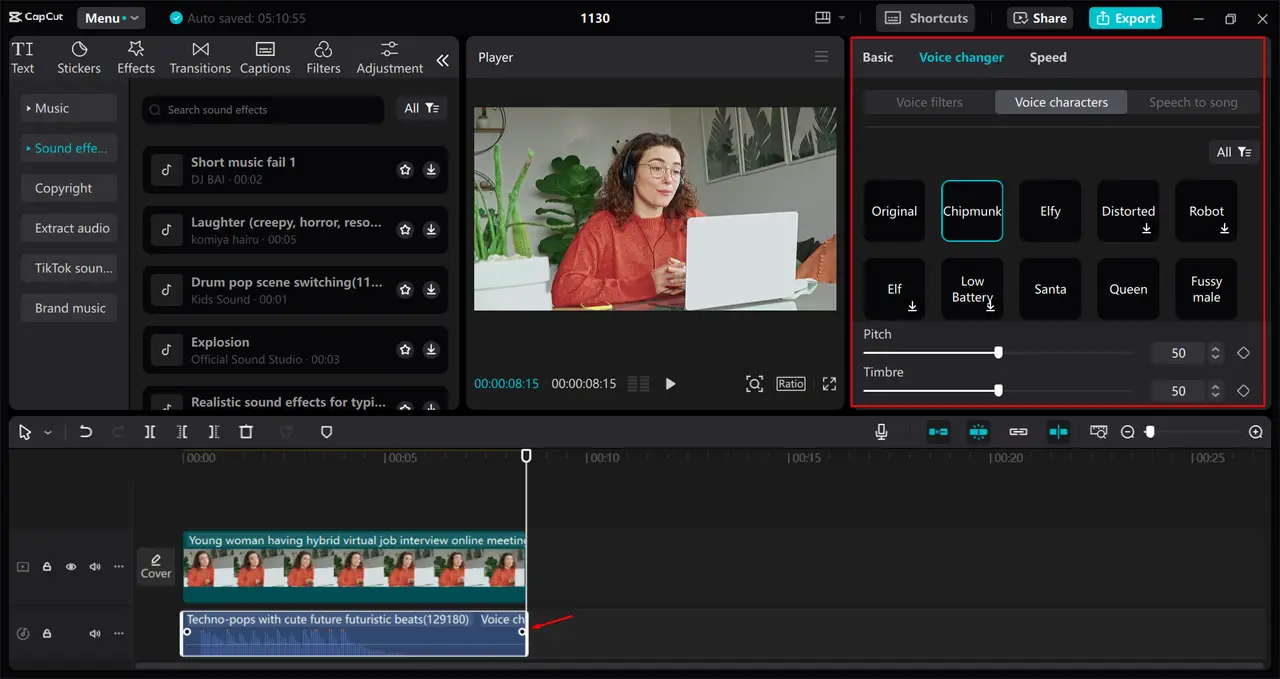
Task: Switch to the Voice filters tab
Action: [928, 101]
